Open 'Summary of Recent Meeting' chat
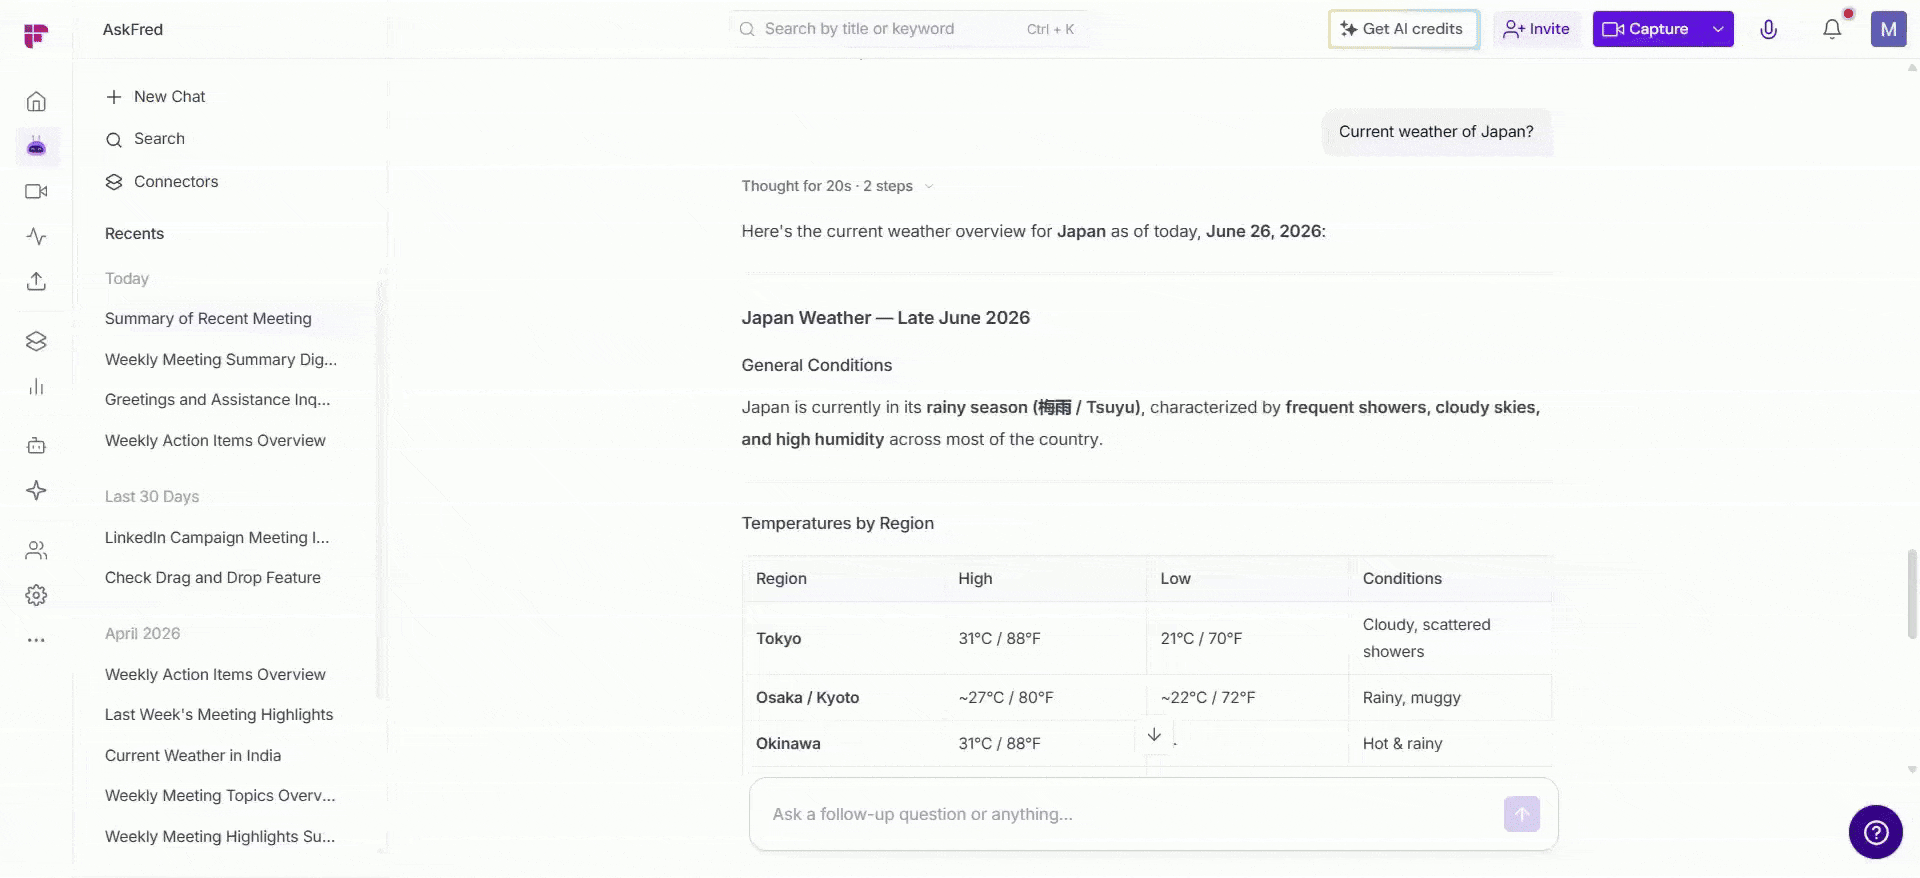 click(208, 318)
